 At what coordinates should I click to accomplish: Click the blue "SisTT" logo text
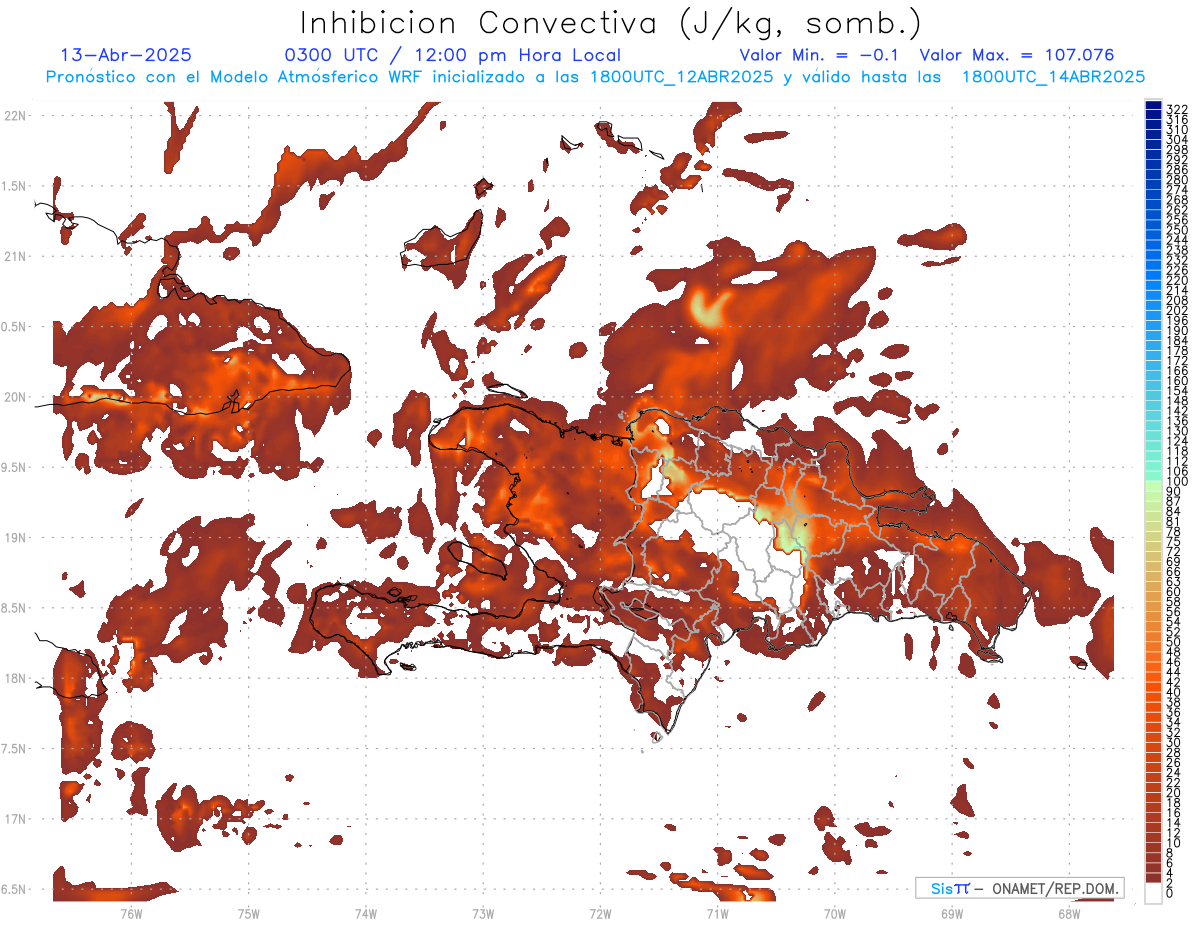click(x=950, y=889)
